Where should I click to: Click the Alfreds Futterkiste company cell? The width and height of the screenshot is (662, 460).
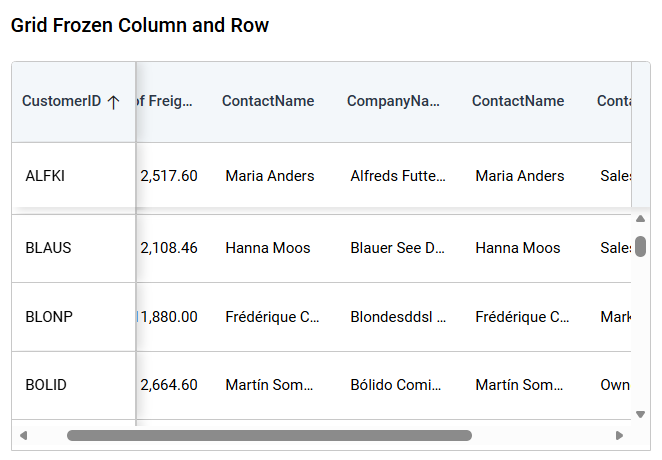point(398,176)
